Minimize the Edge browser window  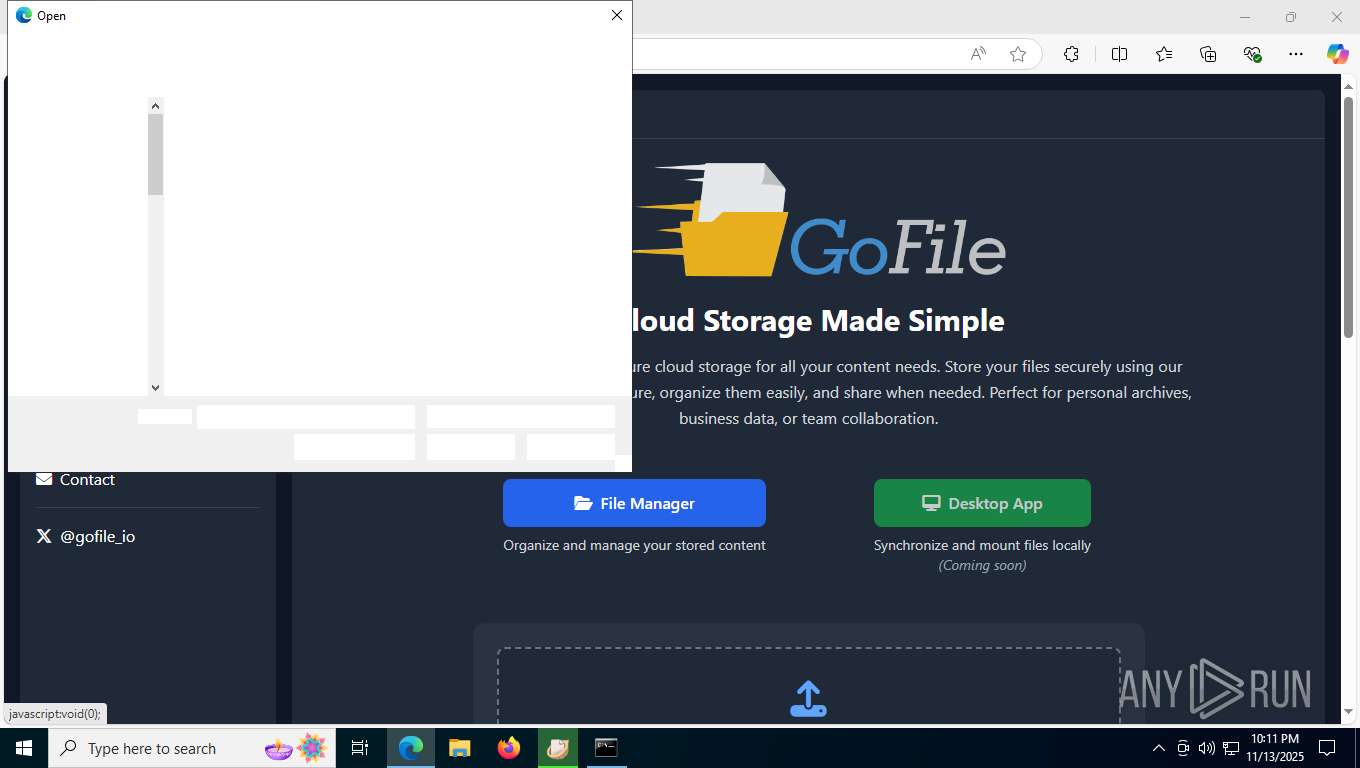coord(1245,17)
